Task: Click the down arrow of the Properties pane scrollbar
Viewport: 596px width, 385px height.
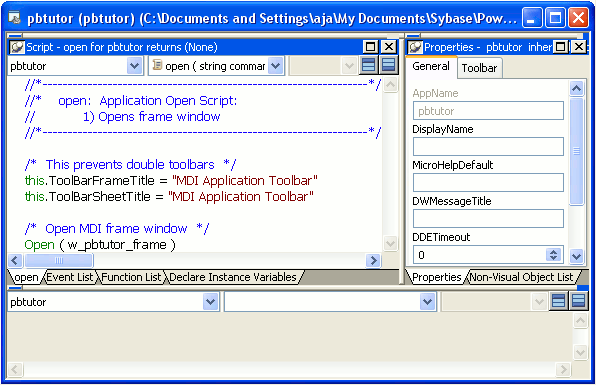Action: (577, 257)
